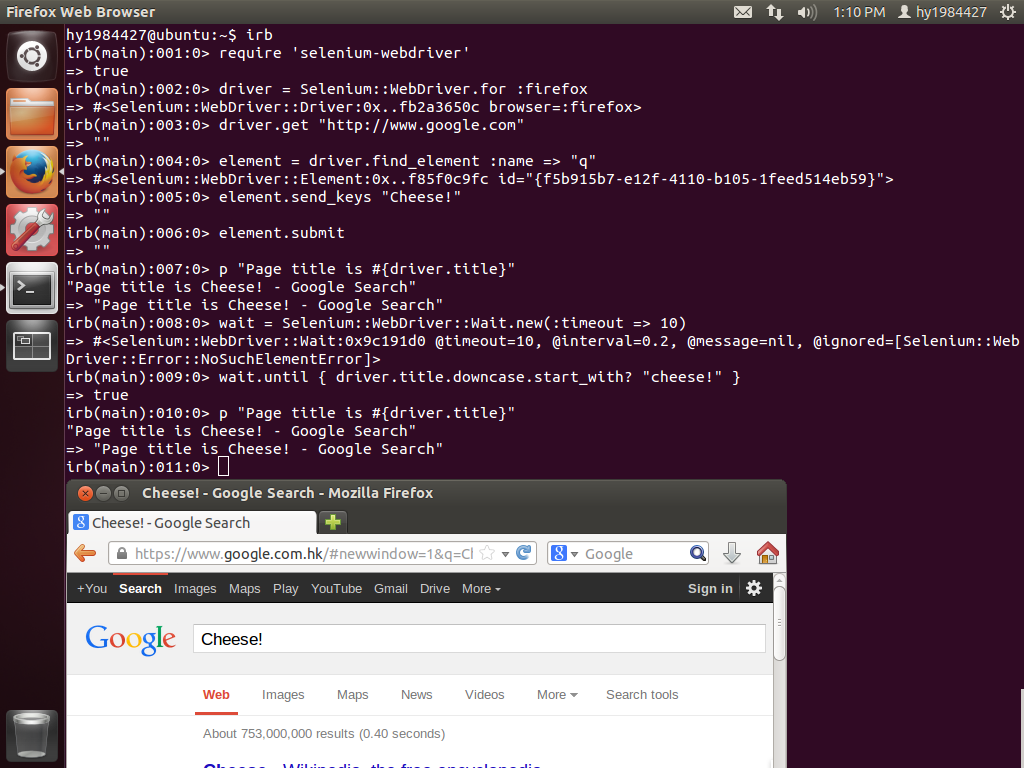The height and width of the screenshot is (768, 1024).
Task: Open the Files folder icon in the launcher
Action: point(31,114)
